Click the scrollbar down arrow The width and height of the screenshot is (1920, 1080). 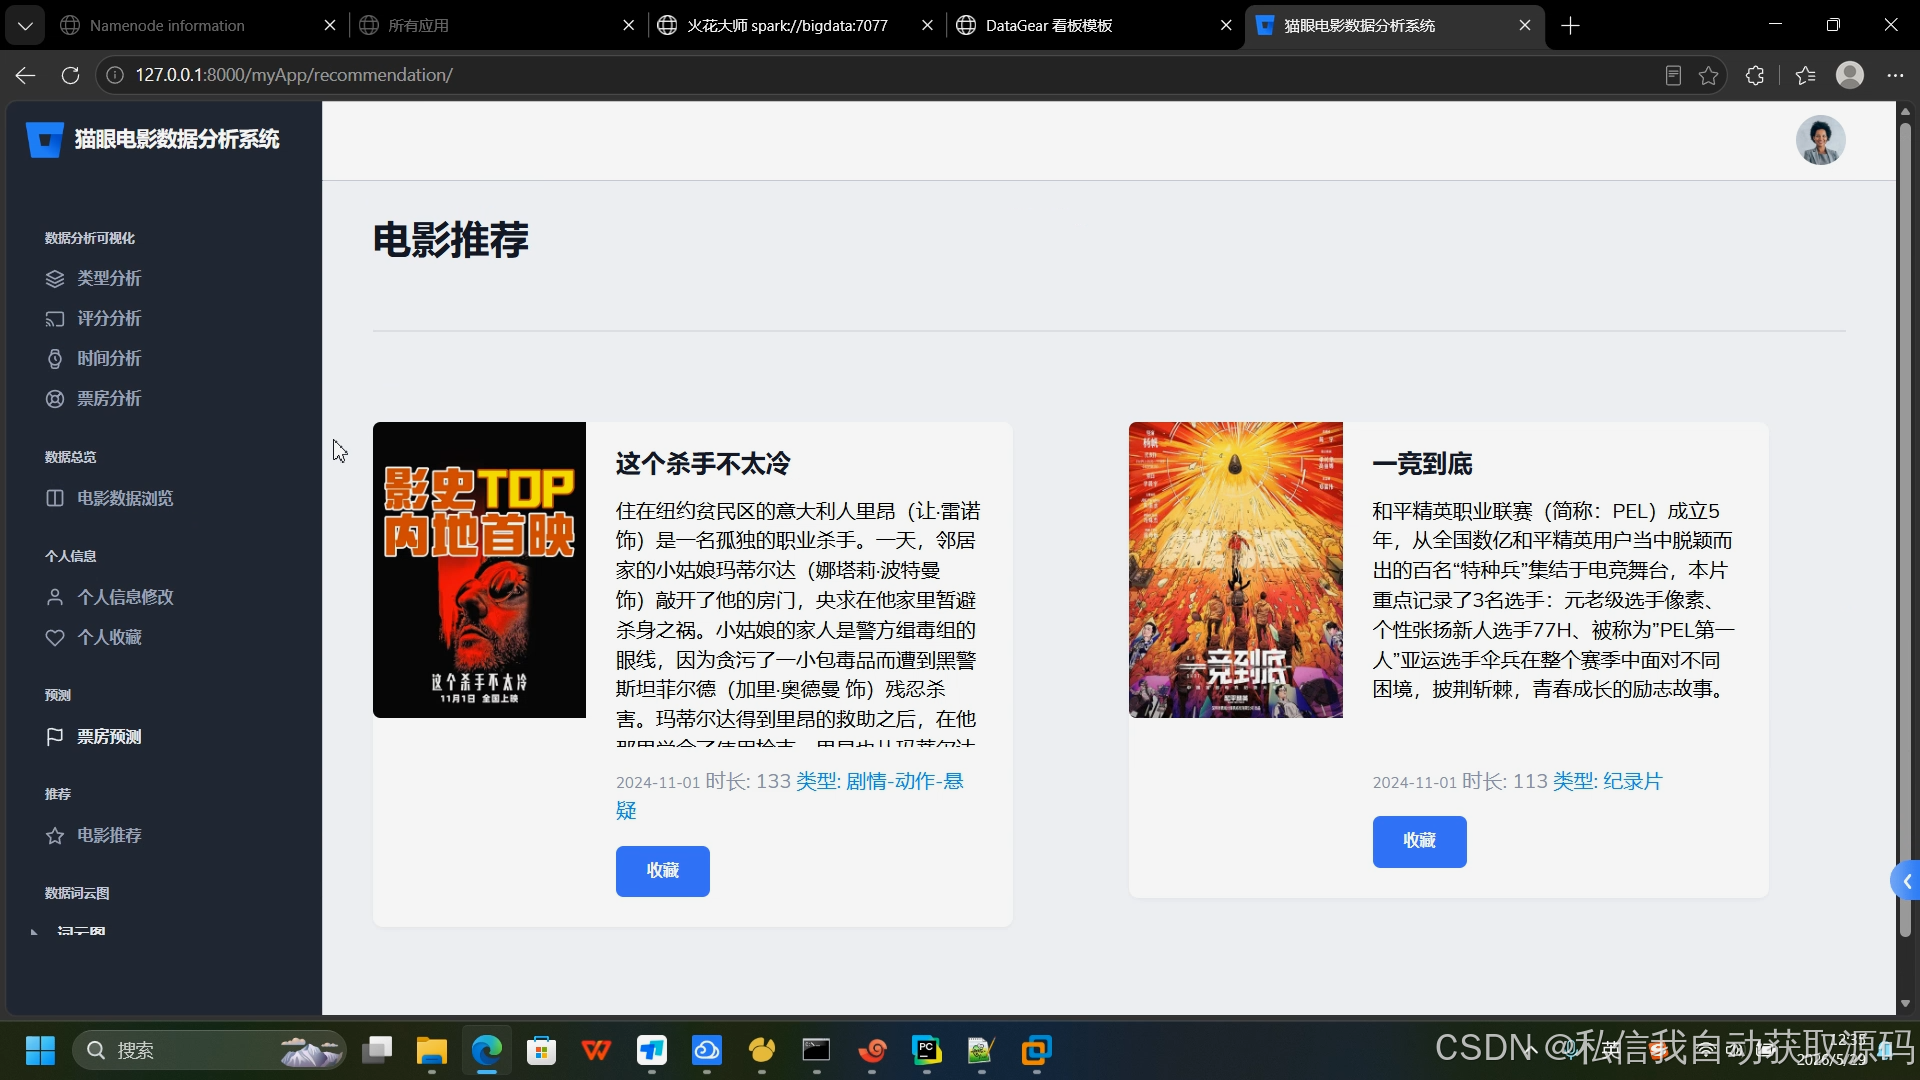pos(1905,1003)
